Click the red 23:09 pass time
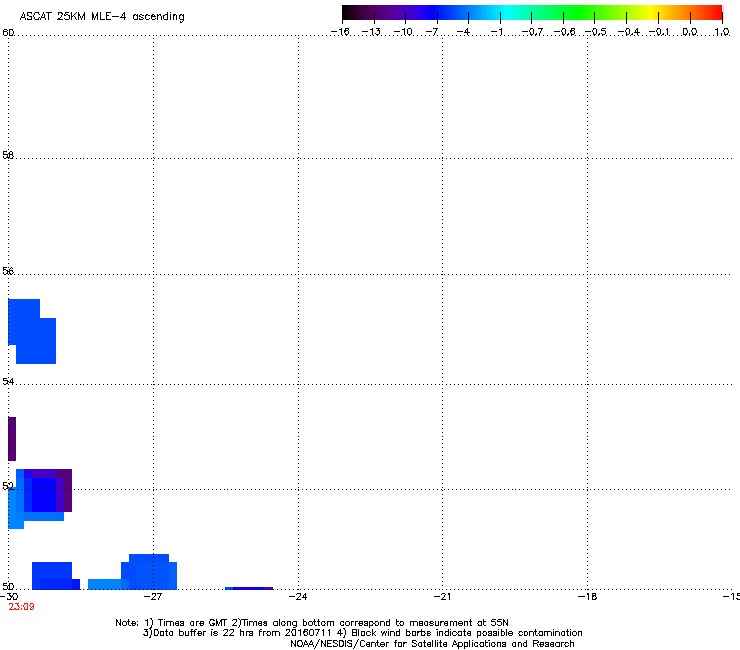740x650 pixels. pos(21,607)
